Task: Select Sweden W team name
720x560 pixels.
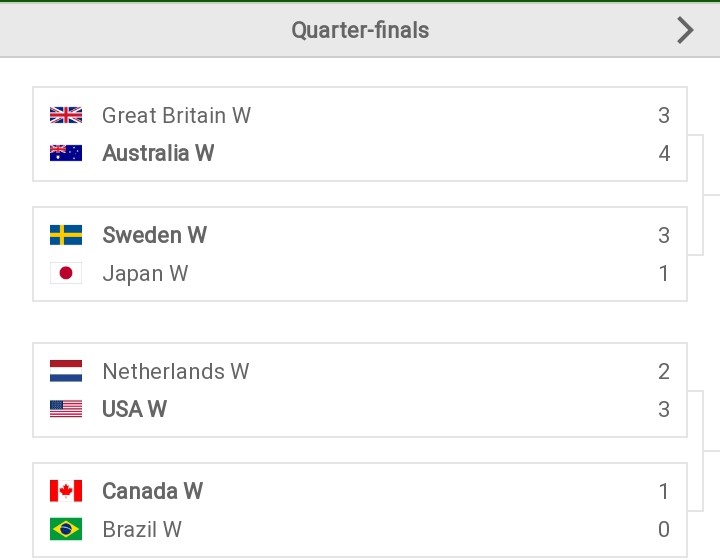Action: 154,235
